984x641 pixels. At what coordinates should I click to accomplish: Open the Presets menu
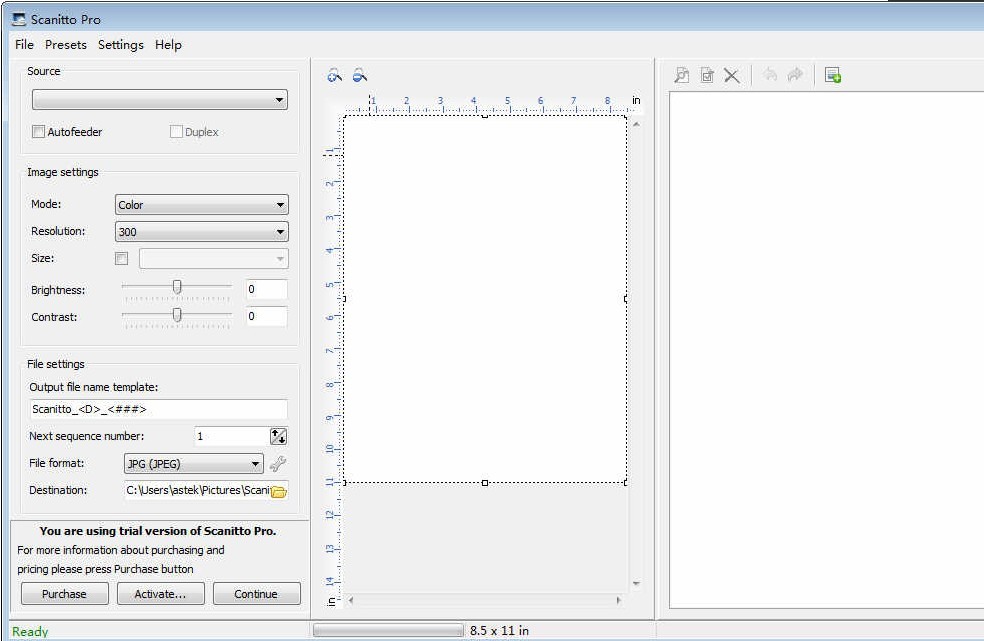[66, 45]
